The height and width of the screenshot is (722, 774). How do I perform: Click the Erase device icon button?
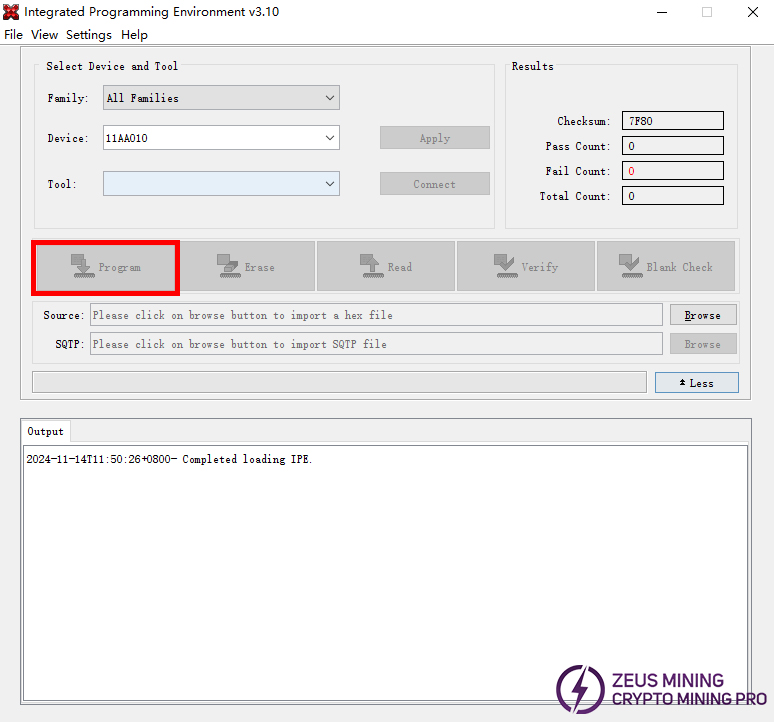pyautogui.click(x=246, y=267)
